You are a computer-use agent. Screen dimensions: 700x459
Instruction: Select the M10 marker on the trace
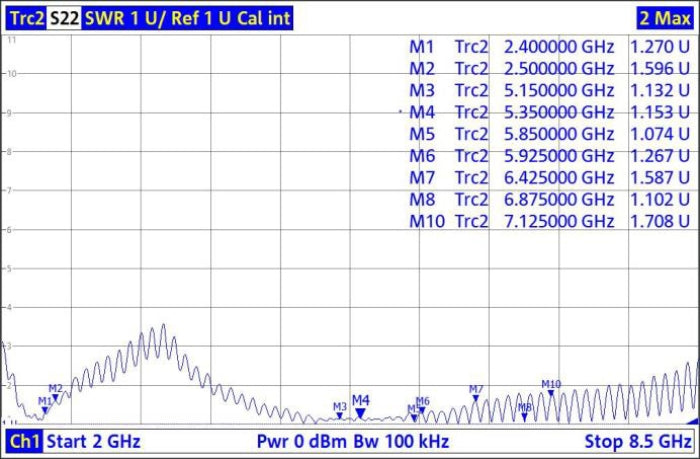pos(551,393)
